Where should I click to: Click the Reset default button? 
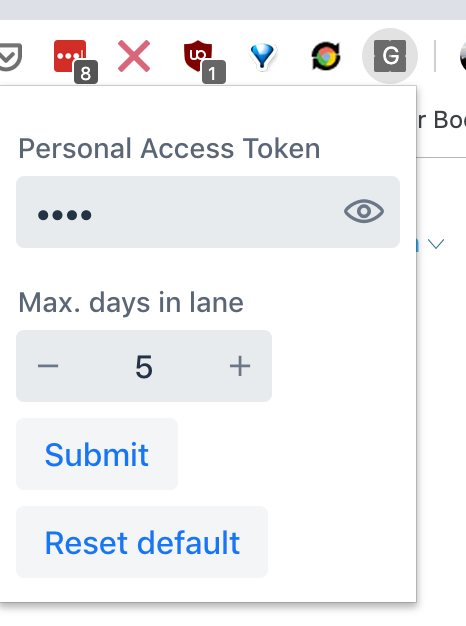pos(142,542)
